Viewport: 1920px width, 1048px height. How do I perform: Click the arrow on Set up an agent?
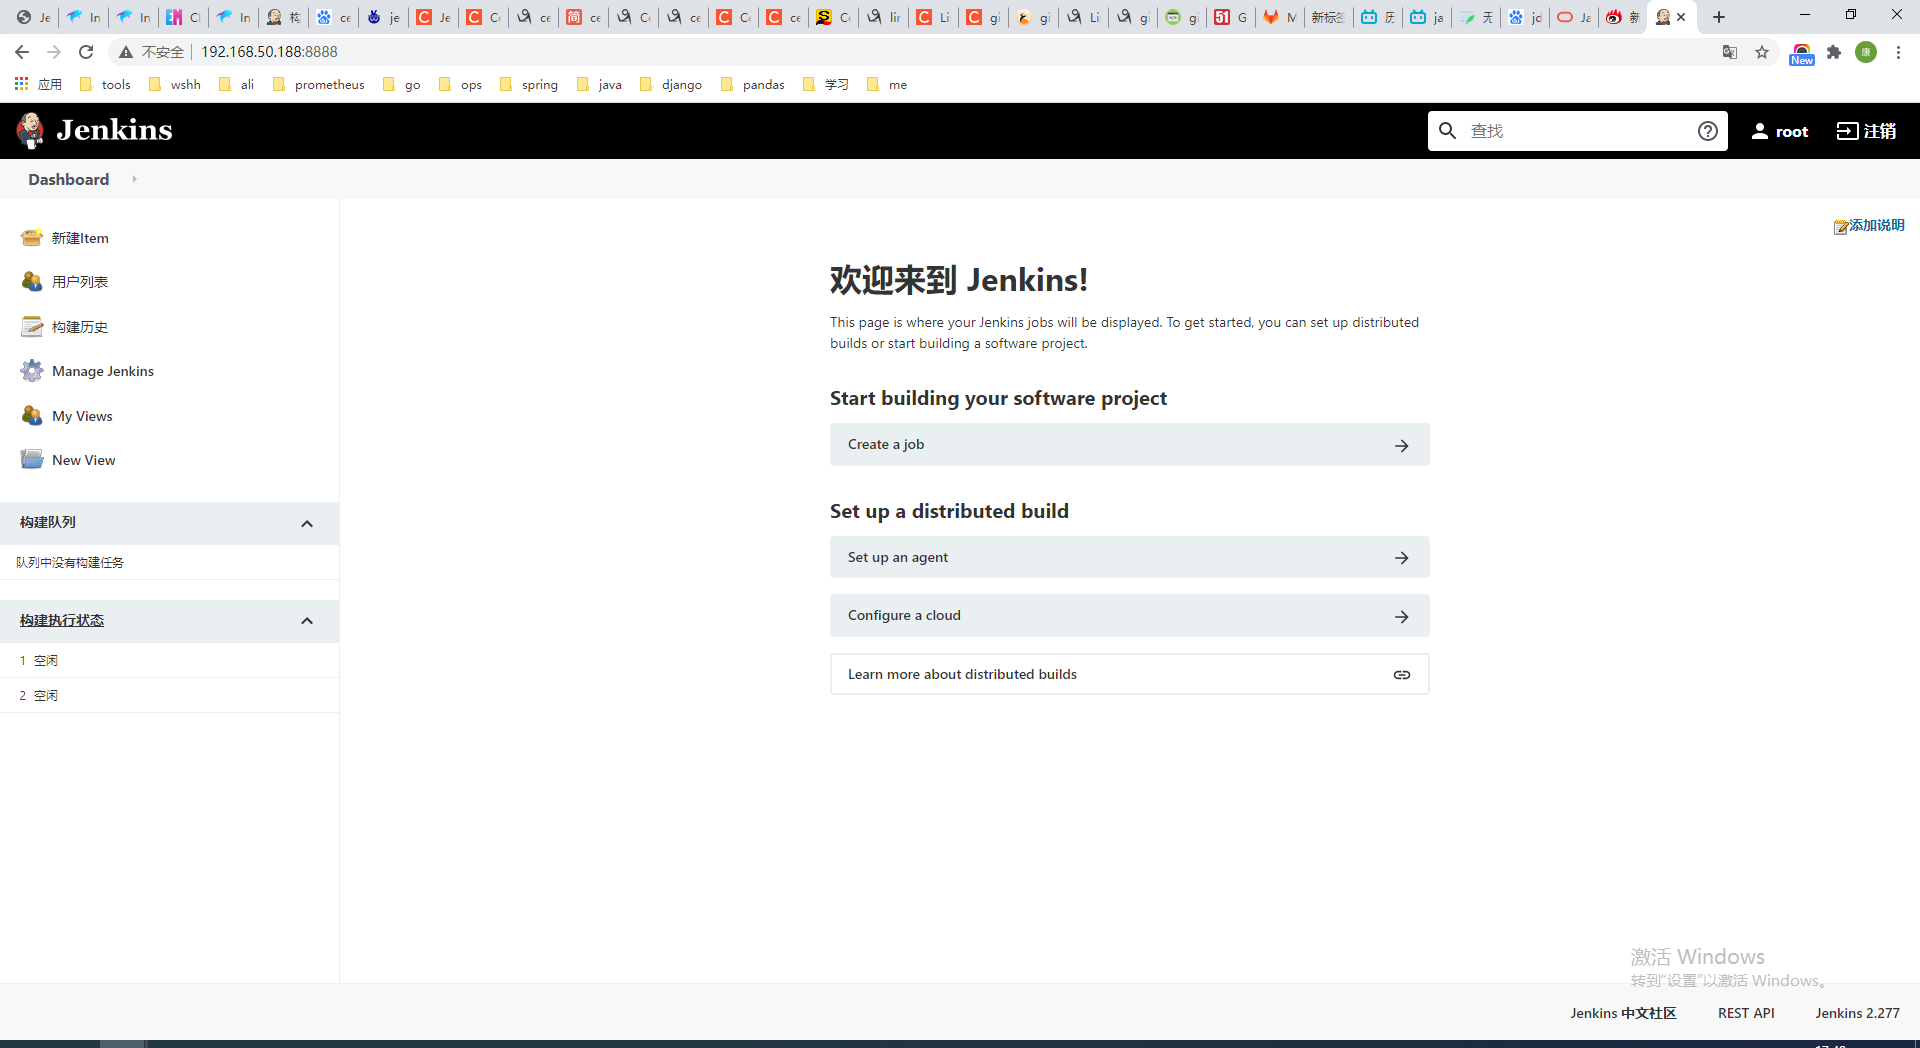pyautogui.click(x=1402, y=558)
